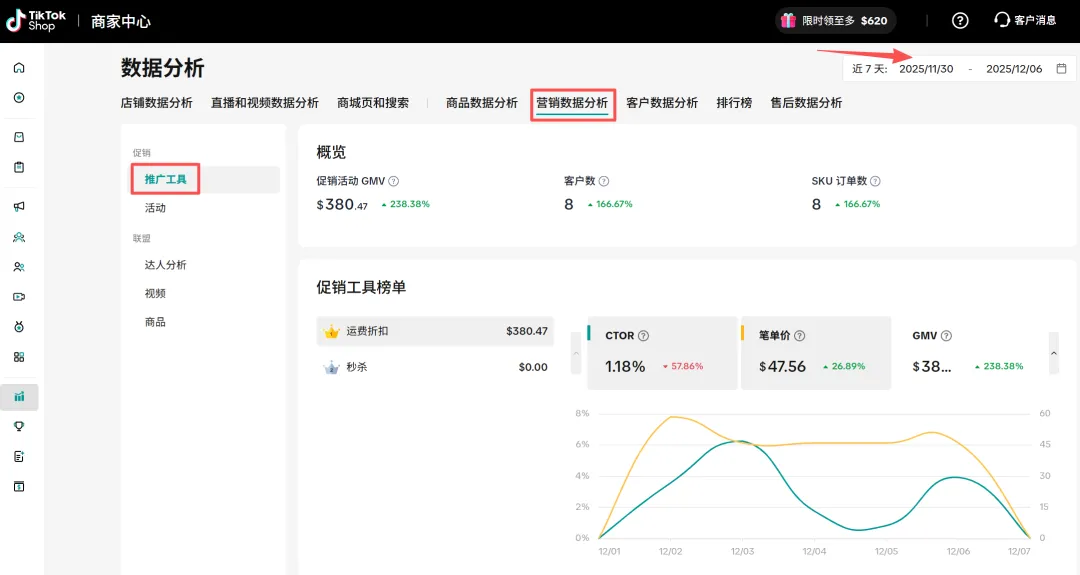1080x575 pixels.
Task: Open the start date 2025/11/30 field
Action: pyautogui.click(x=926, y=69)
